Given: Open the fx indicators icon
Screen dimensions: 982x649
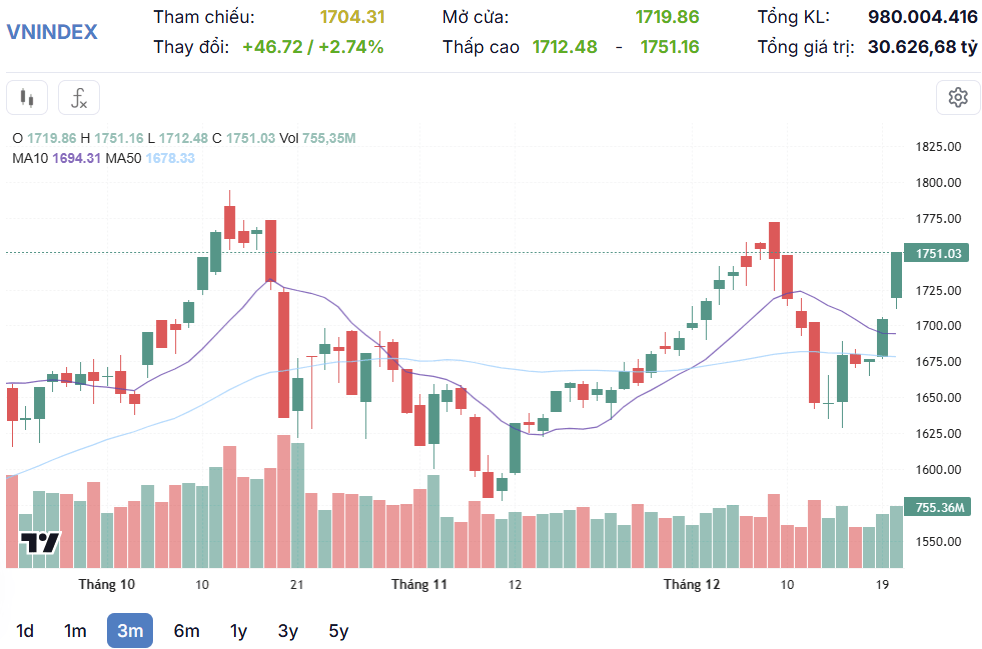Looking at the screenshot, I should [x=79, y=98].
